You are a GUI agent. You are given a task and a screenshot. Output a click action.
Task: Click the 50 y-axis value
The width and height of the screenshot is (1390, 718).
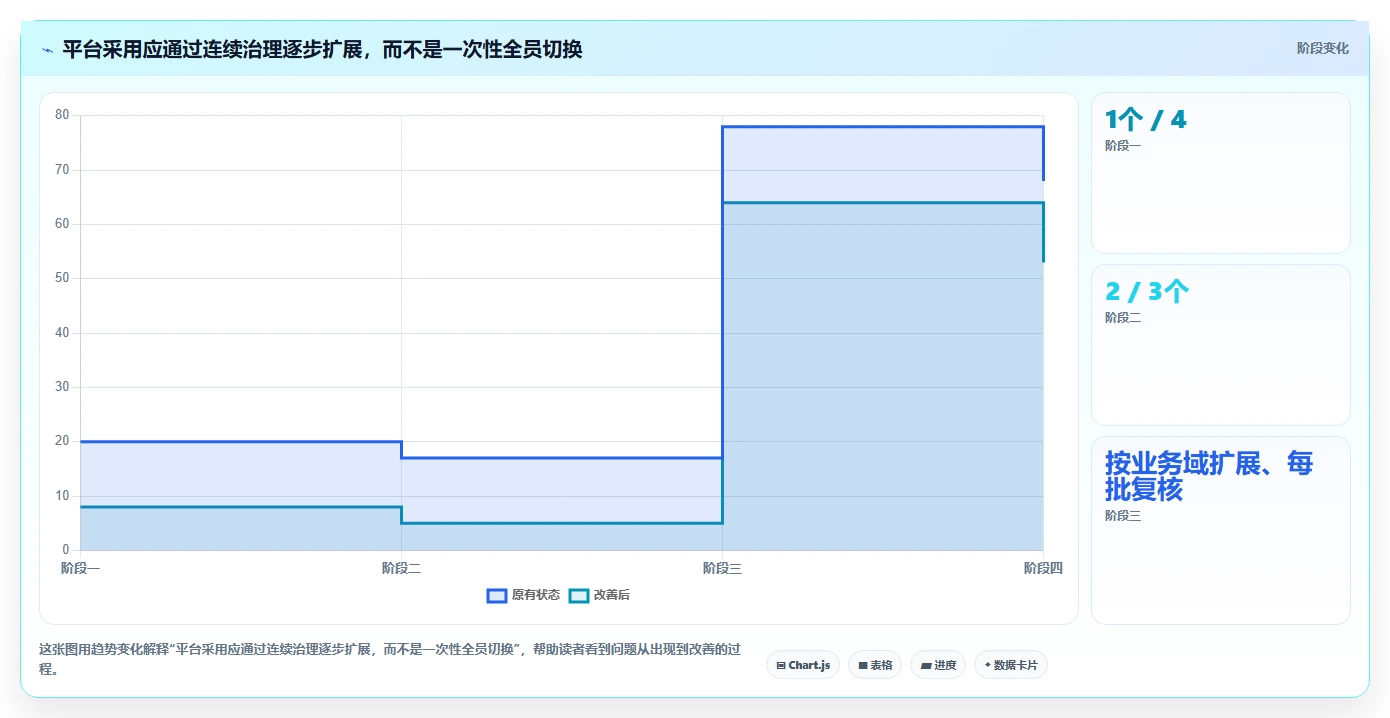coord(62,278)
